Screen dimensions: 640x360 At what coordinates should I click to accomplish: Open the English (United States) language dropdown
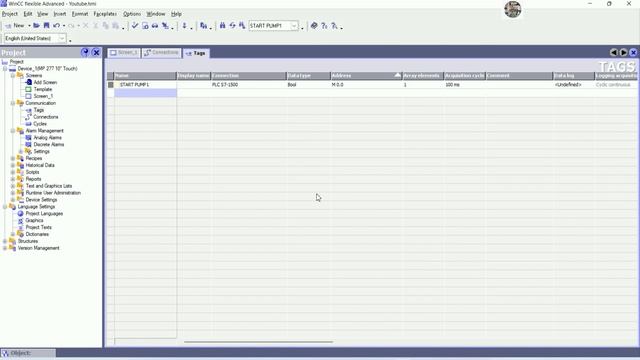pos(62,38)
